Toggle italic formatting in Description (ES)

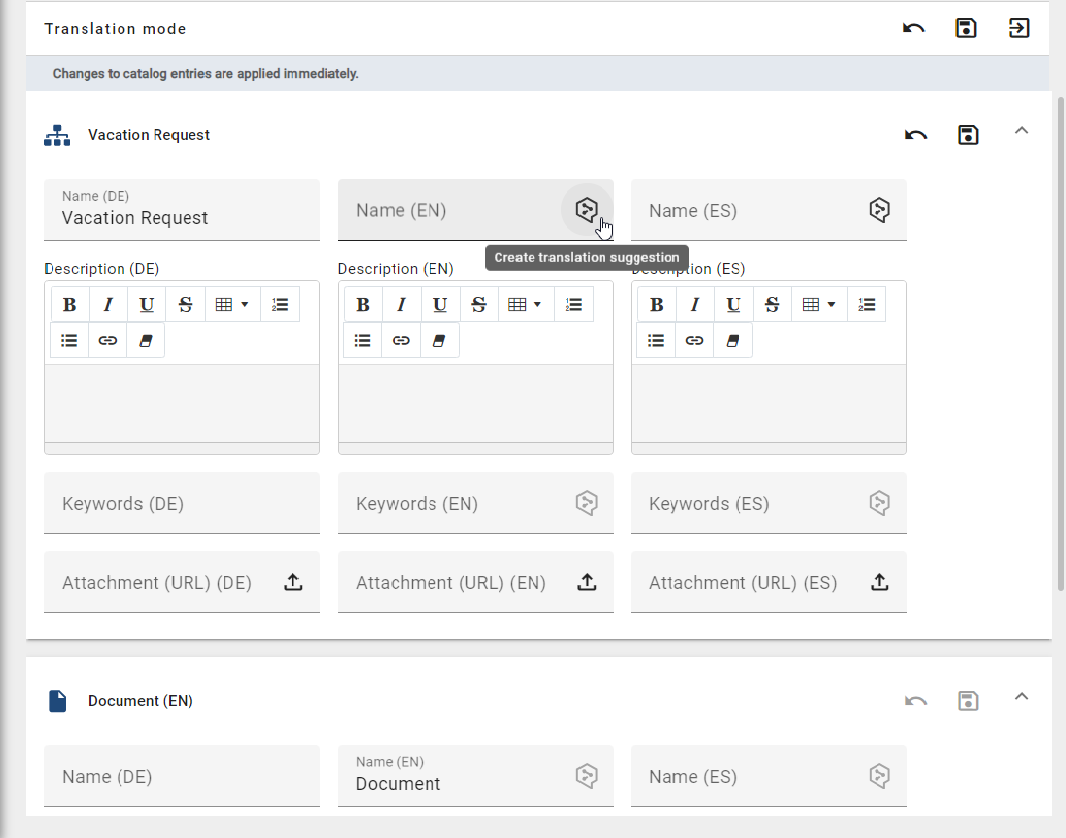[694, 303]
